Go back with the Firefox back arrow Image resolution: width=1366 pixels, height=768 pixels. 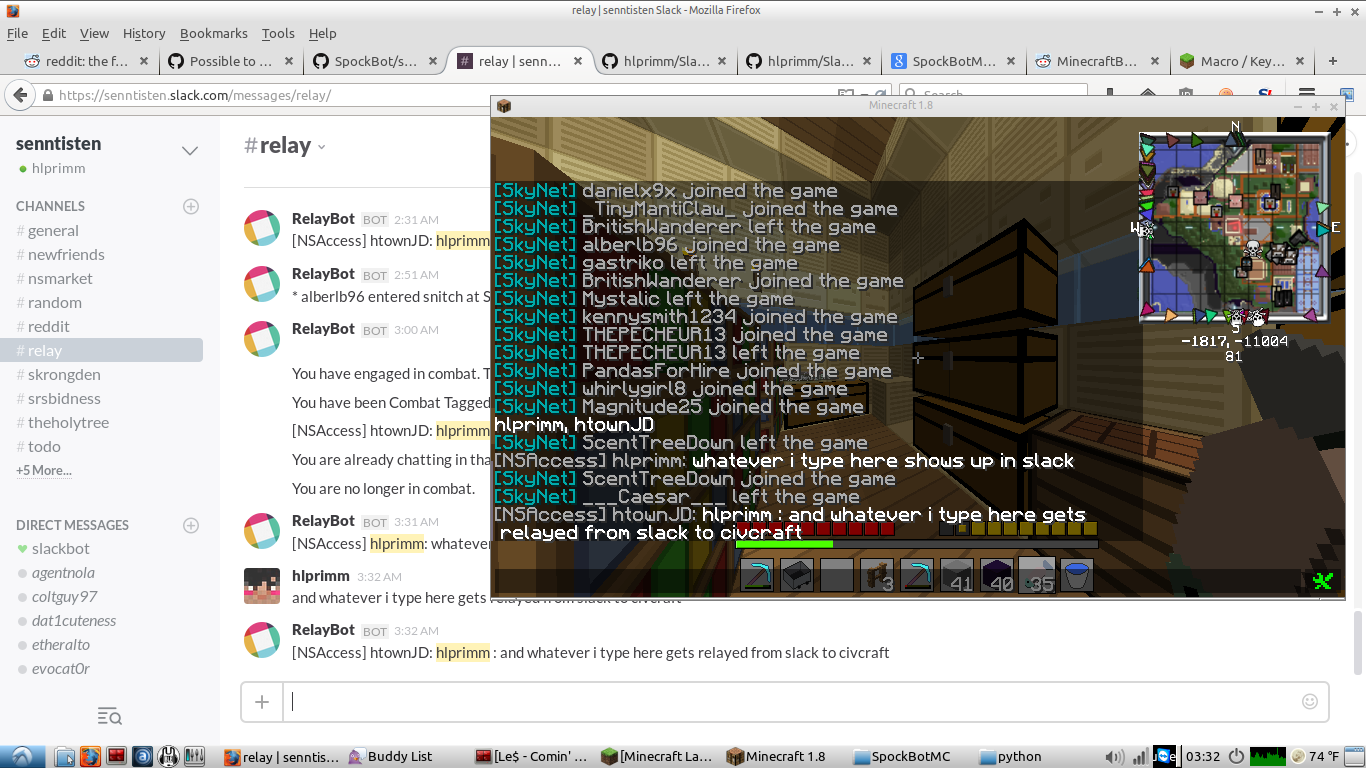20,95
